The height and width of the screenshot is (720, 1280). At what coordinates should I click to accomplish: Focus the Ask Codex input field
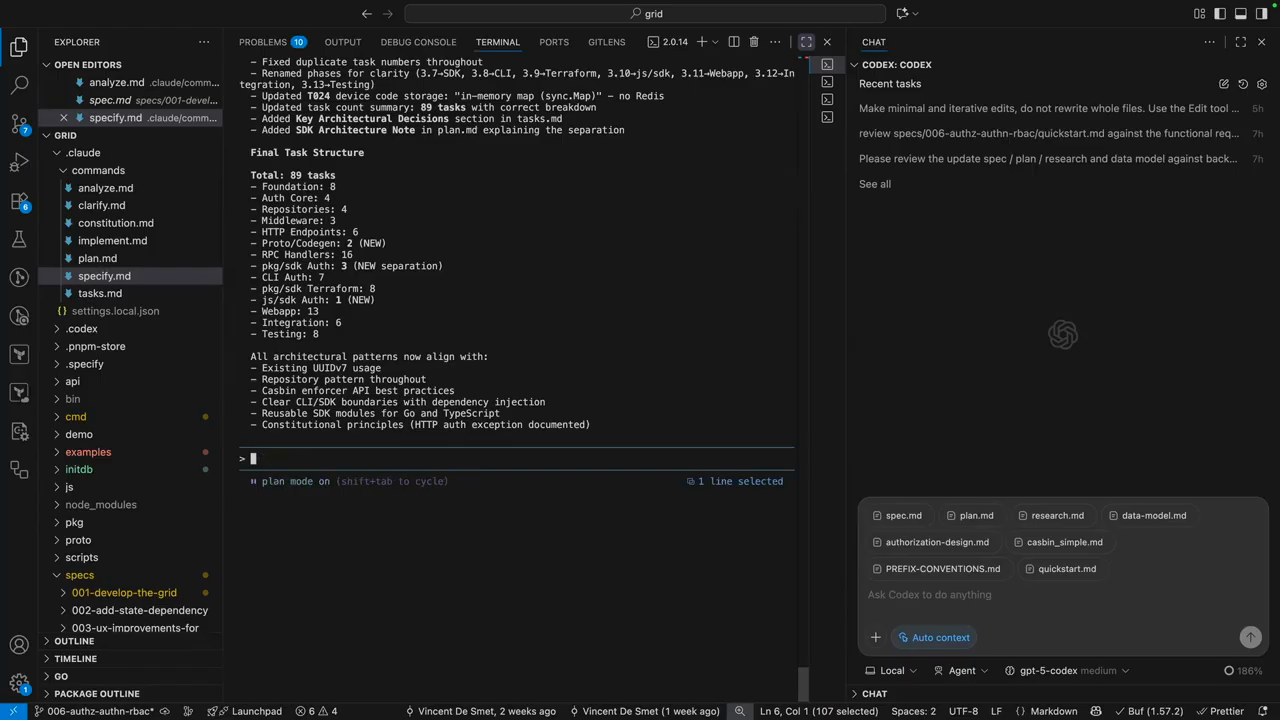(1050, 595)
